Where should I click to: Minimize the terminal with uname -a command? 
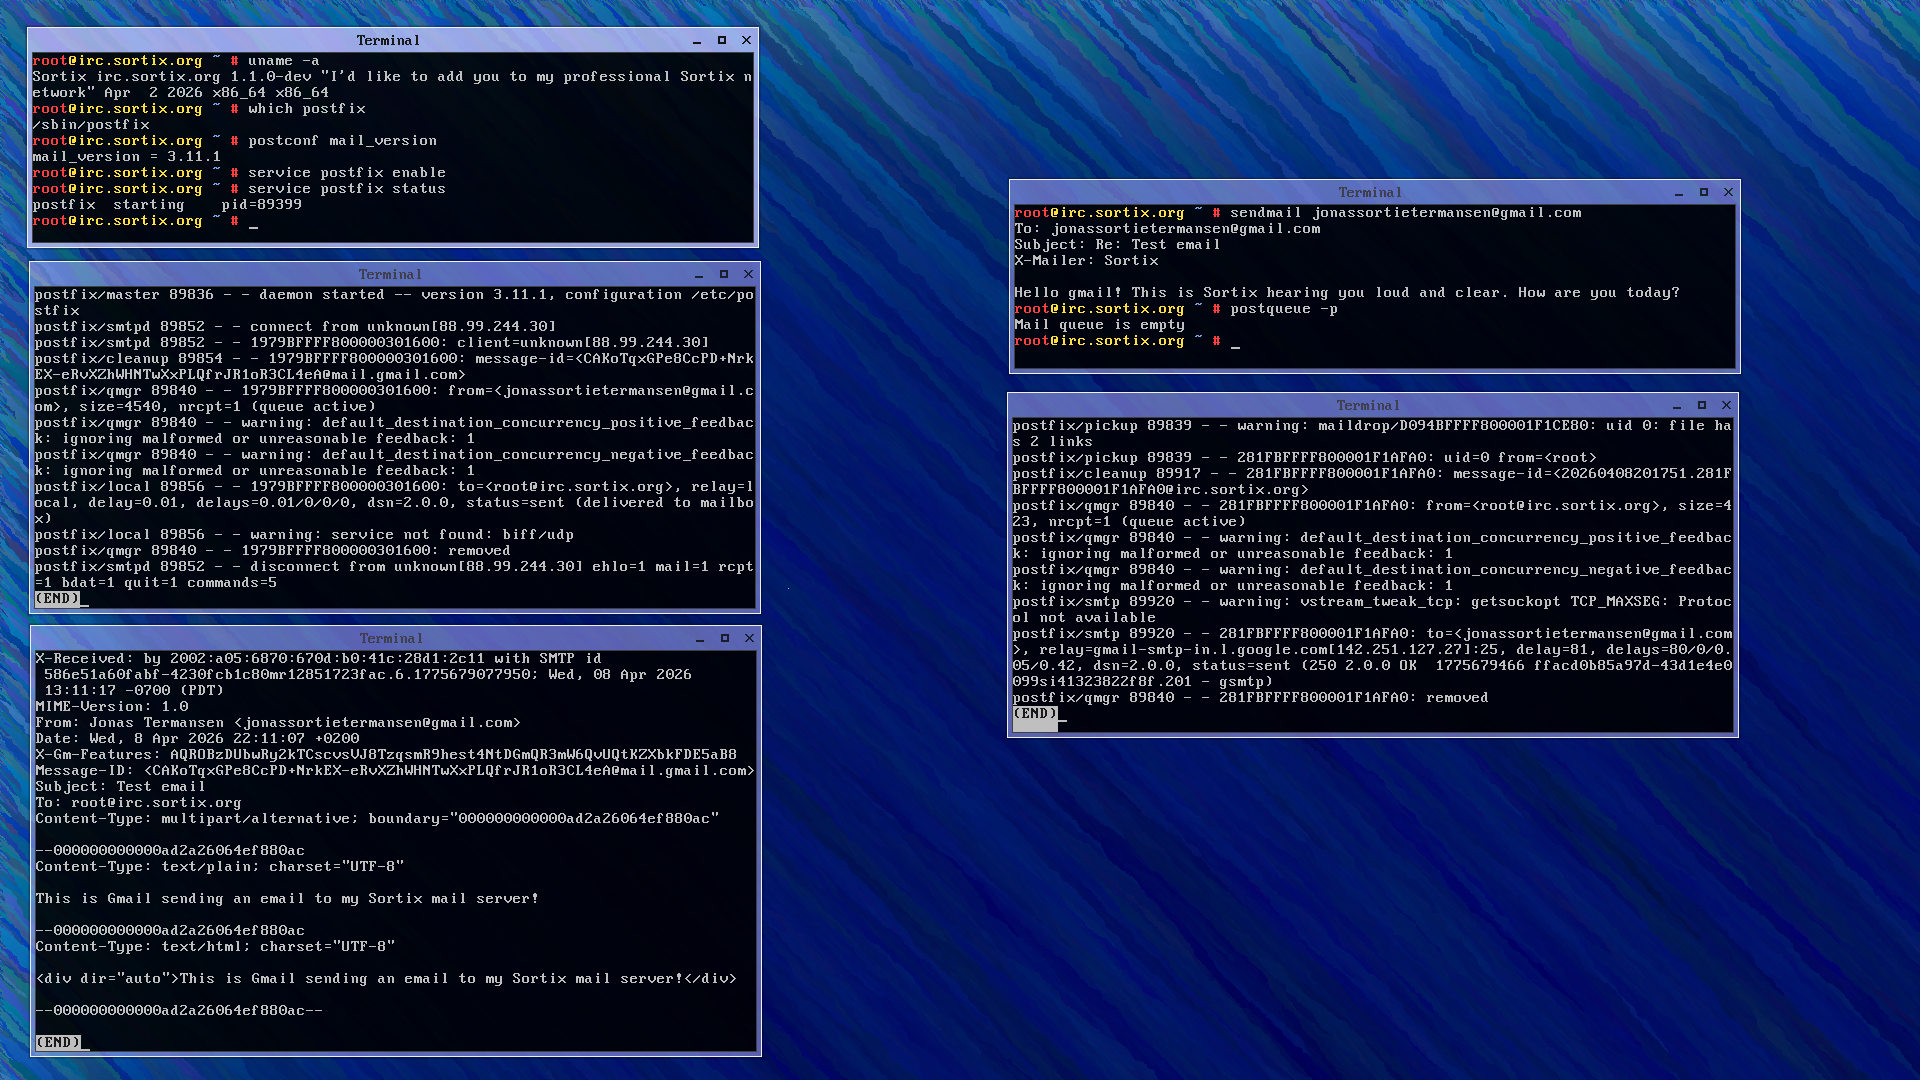click(697, 40)
